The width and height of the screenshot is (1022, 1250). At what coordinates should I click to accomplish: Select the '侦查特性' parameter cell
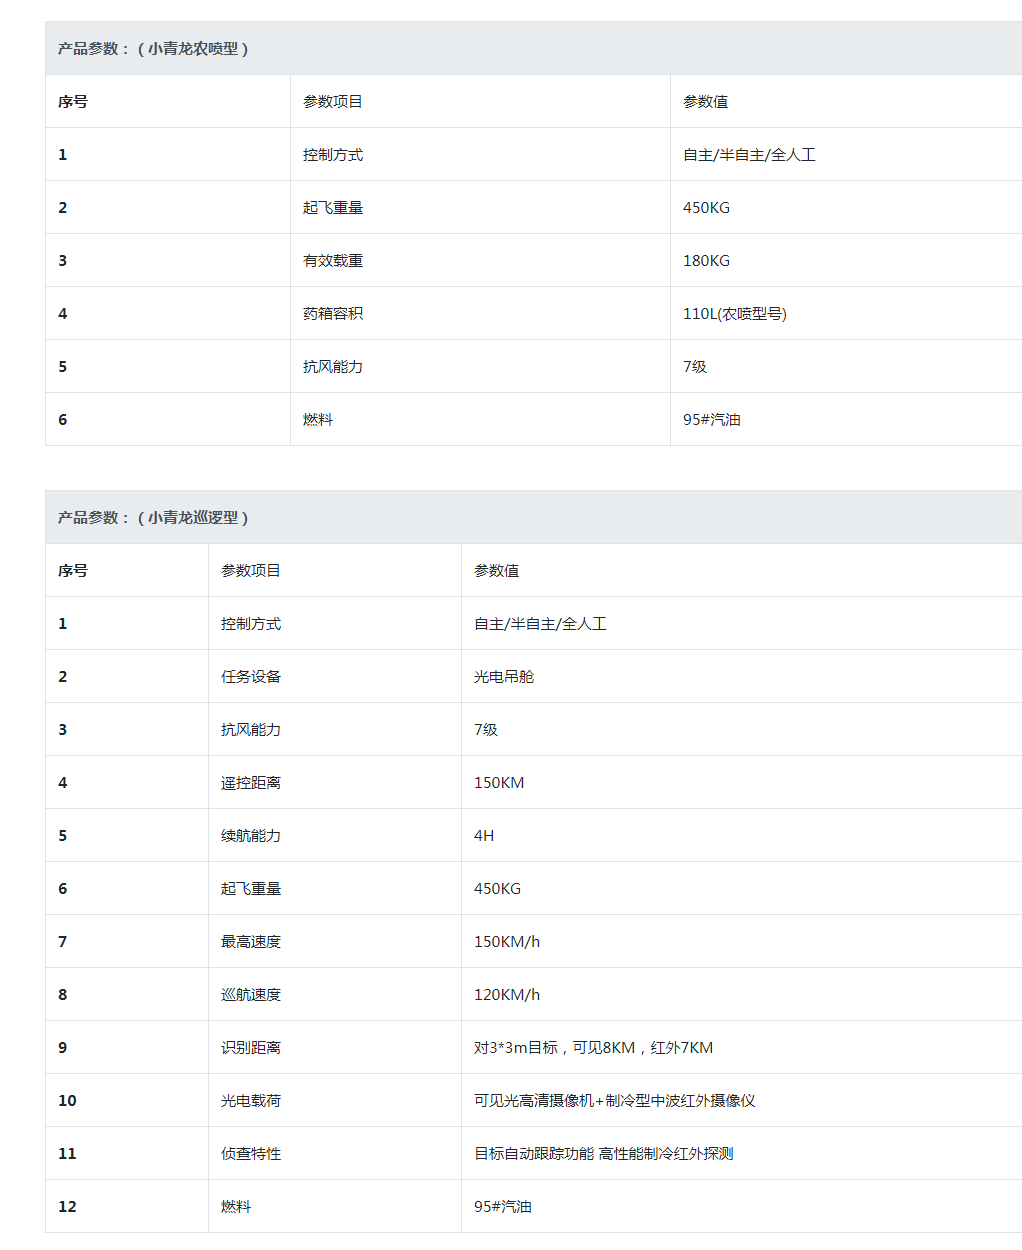(251, 1153)
